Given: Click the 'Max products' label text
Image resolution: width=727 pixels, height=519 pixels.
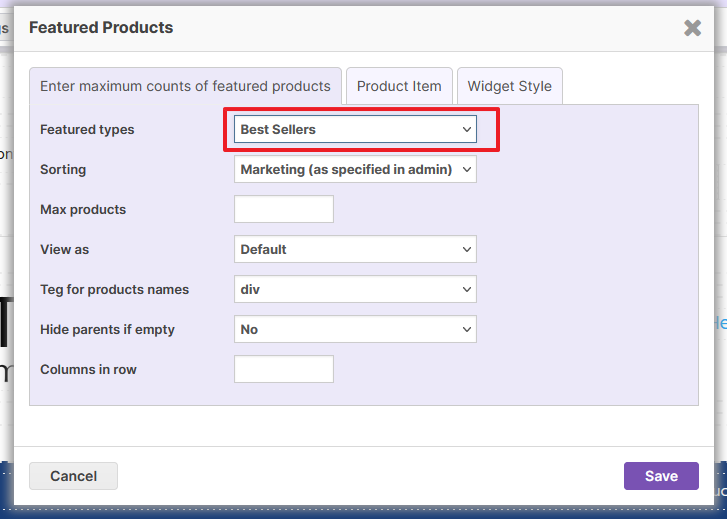Looking at the screenshot, I should click(83, 209).
